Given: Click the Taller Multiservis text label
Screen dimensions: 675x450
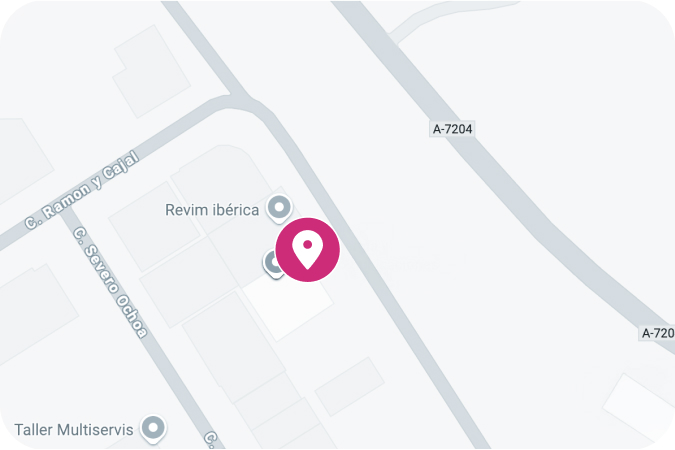Looking at the screenshot, I should click(74, 430).
